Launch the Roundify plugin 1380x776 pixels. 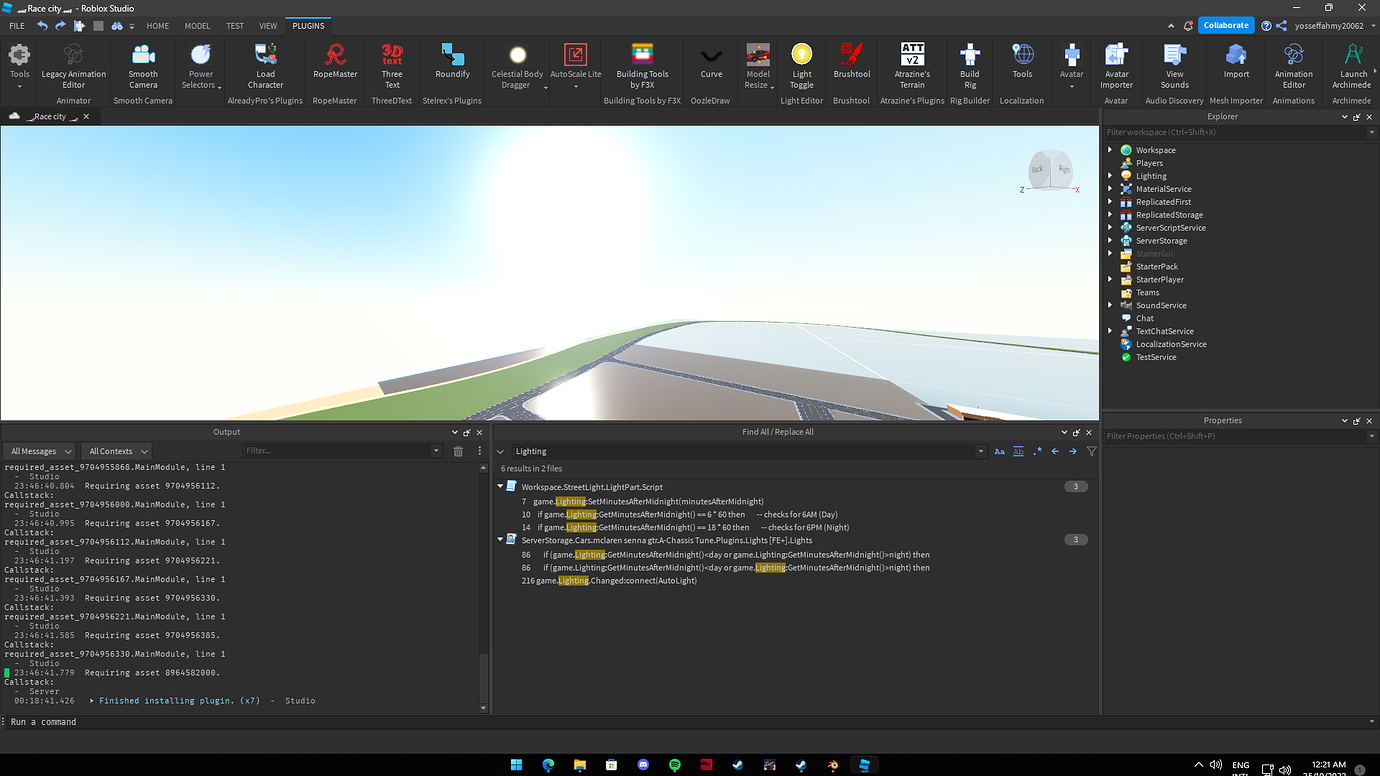click(x=452, y=65)
